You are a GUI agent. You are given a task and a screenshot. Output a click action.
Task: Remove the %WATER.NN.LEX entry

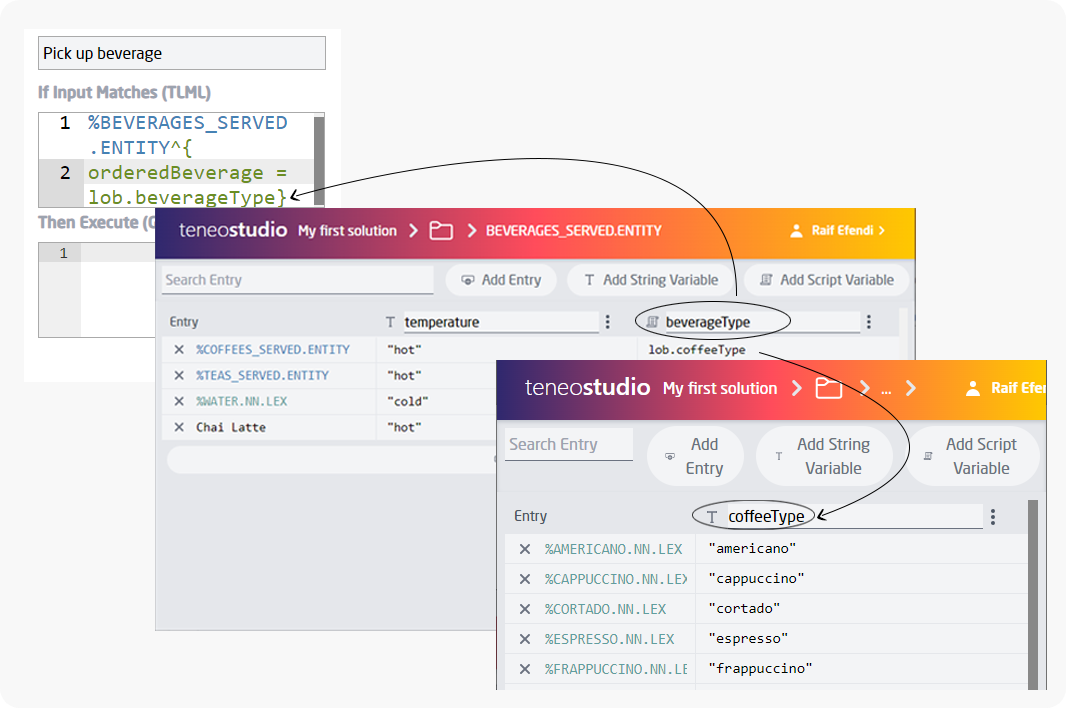(179, 402)
